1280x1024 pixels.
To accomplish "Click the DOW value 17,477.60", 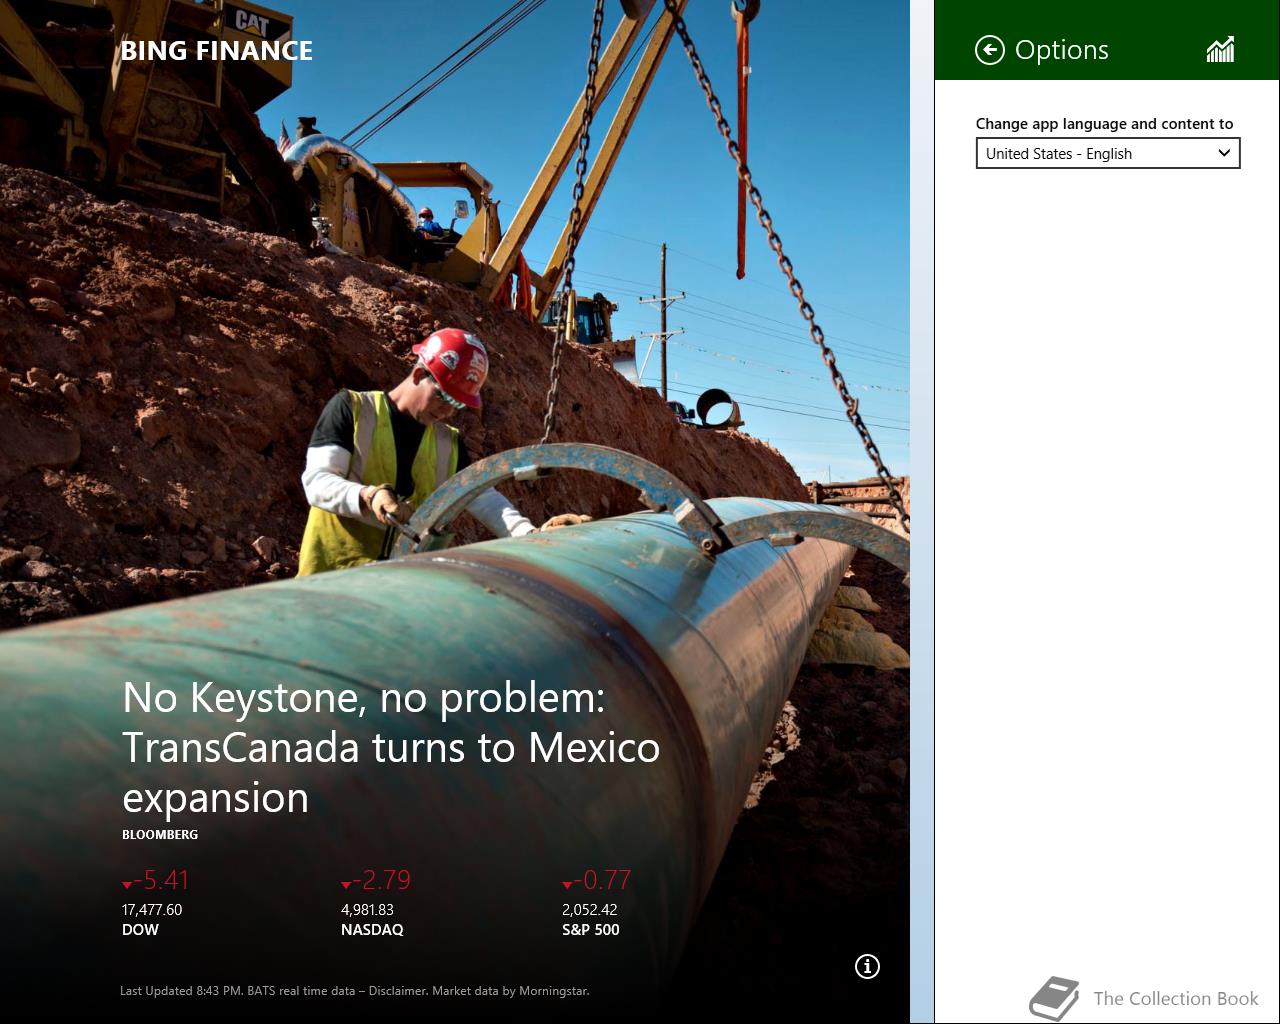I will pyautogui.click(x=152, y=910).
